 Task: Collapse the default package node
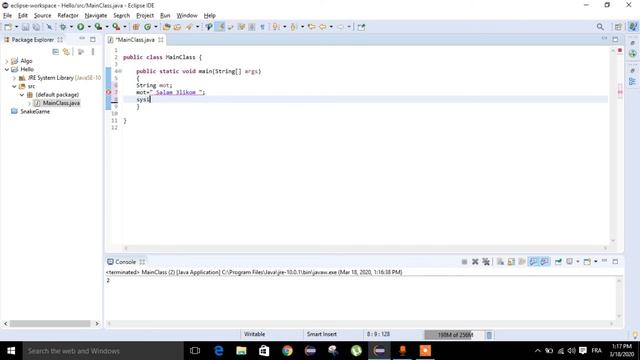coord(22,95)
